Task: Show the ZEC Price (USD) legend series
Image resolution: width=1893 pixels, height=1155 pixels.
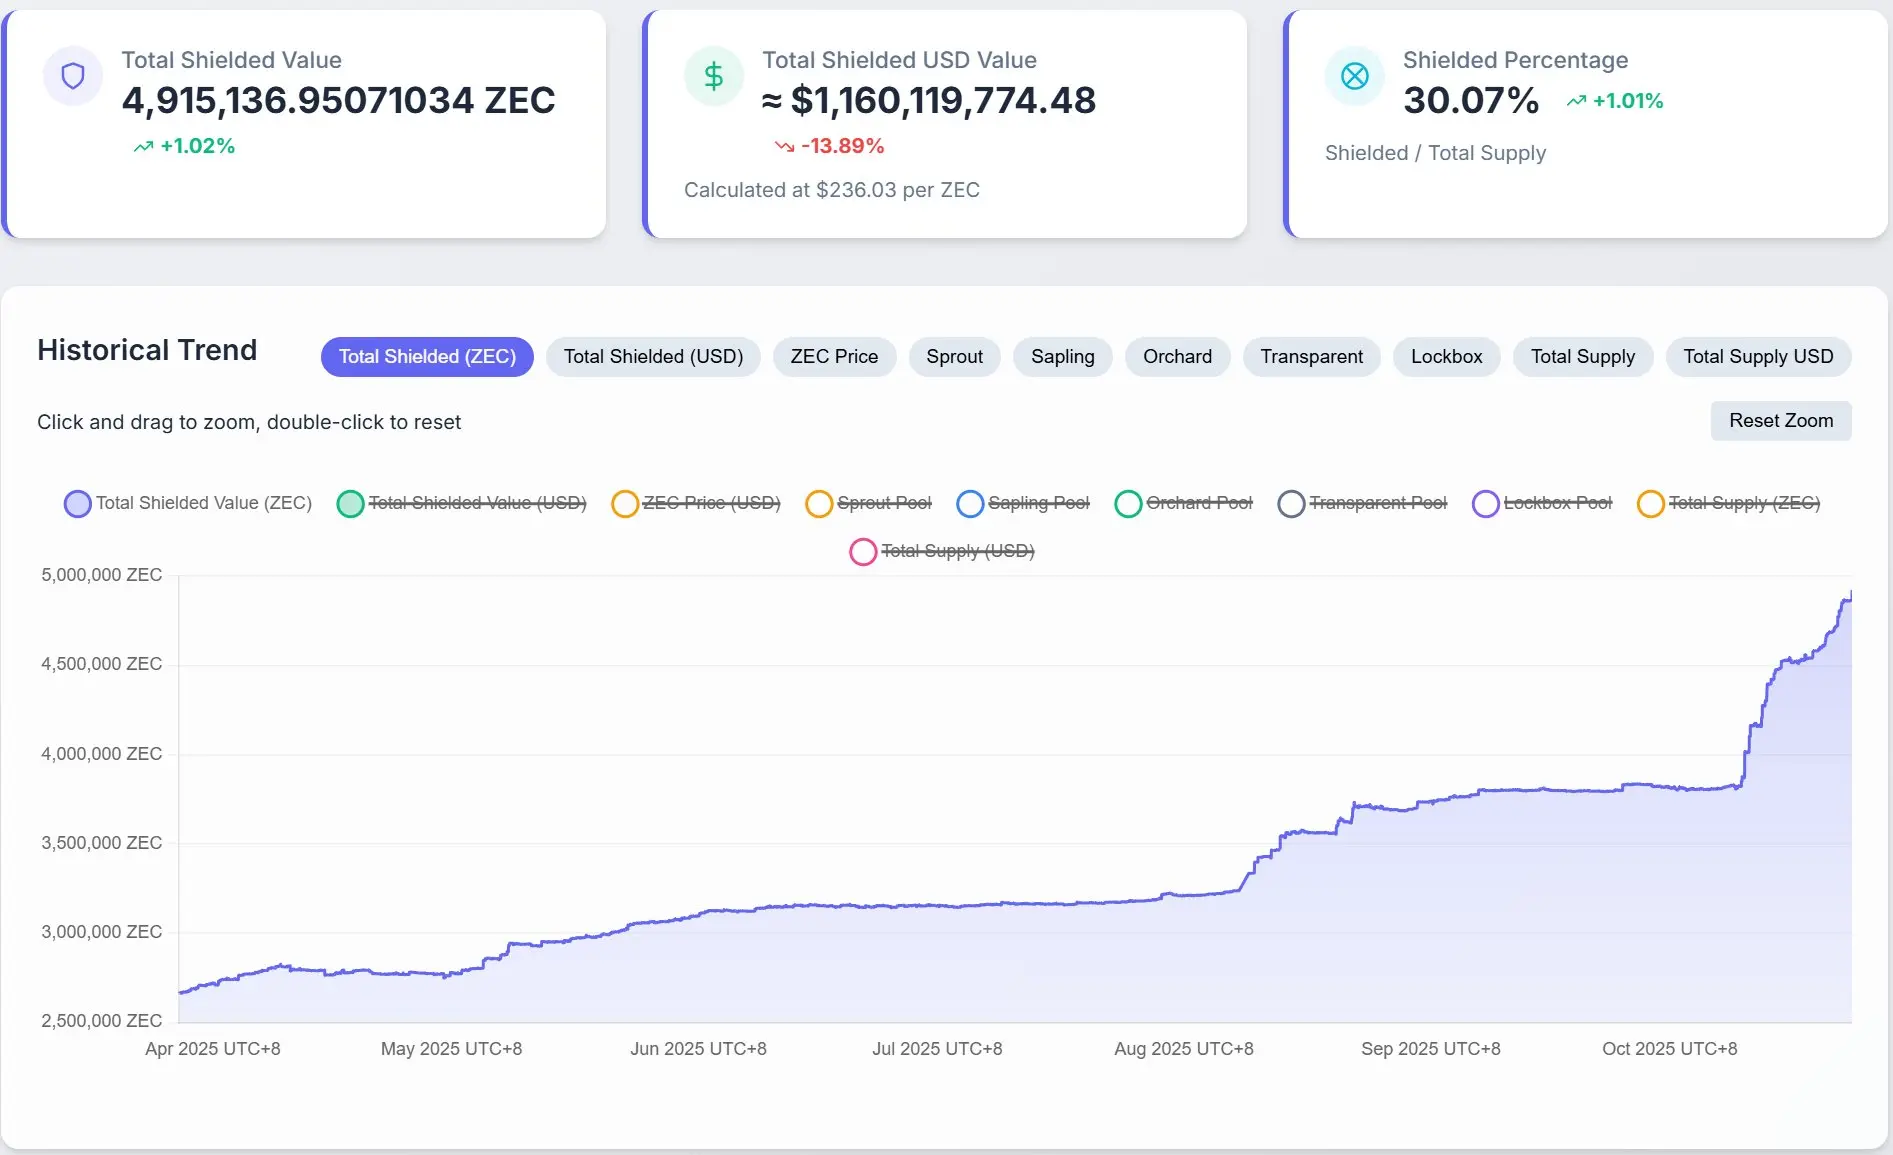Action: click(x=696, y=503)
